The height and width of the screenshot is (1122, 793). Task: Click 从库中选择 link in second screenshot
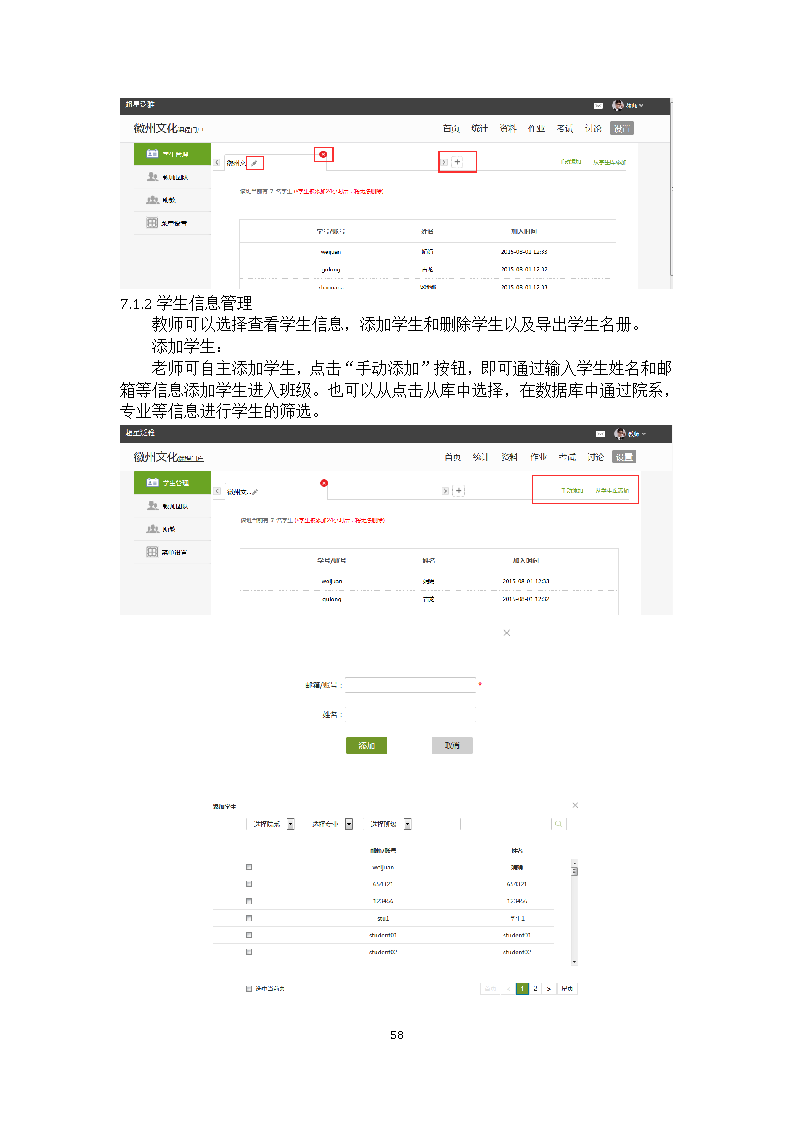point(612,490)
